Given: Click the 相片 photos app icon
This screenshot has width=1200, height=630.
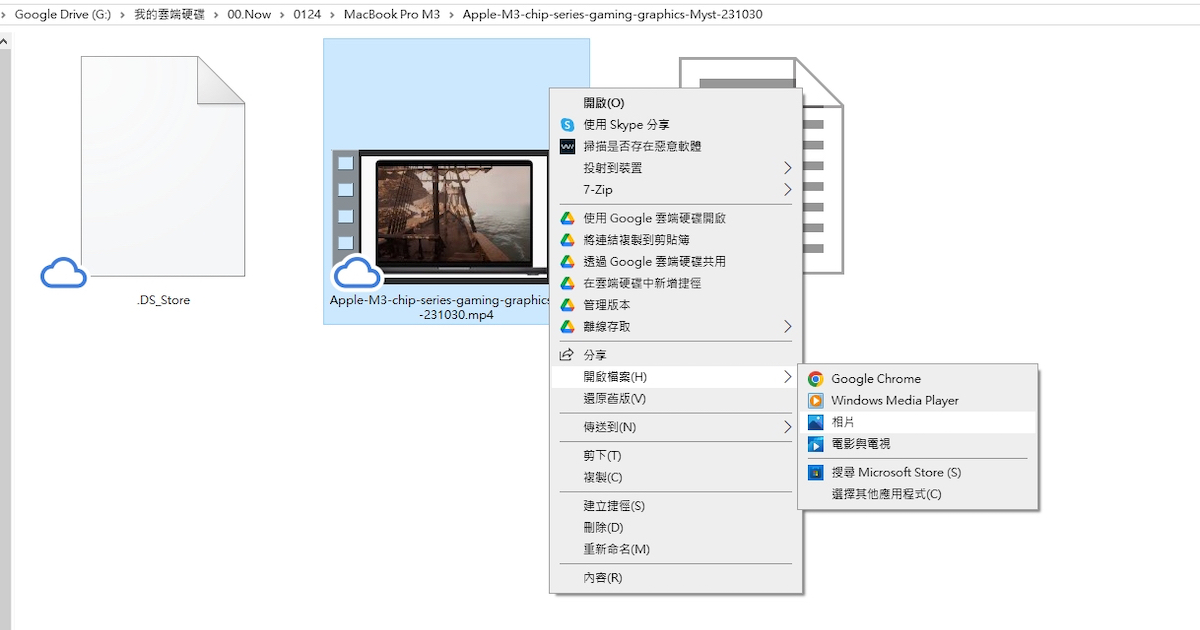Looking at the screenshot, I should pos(816,423).
